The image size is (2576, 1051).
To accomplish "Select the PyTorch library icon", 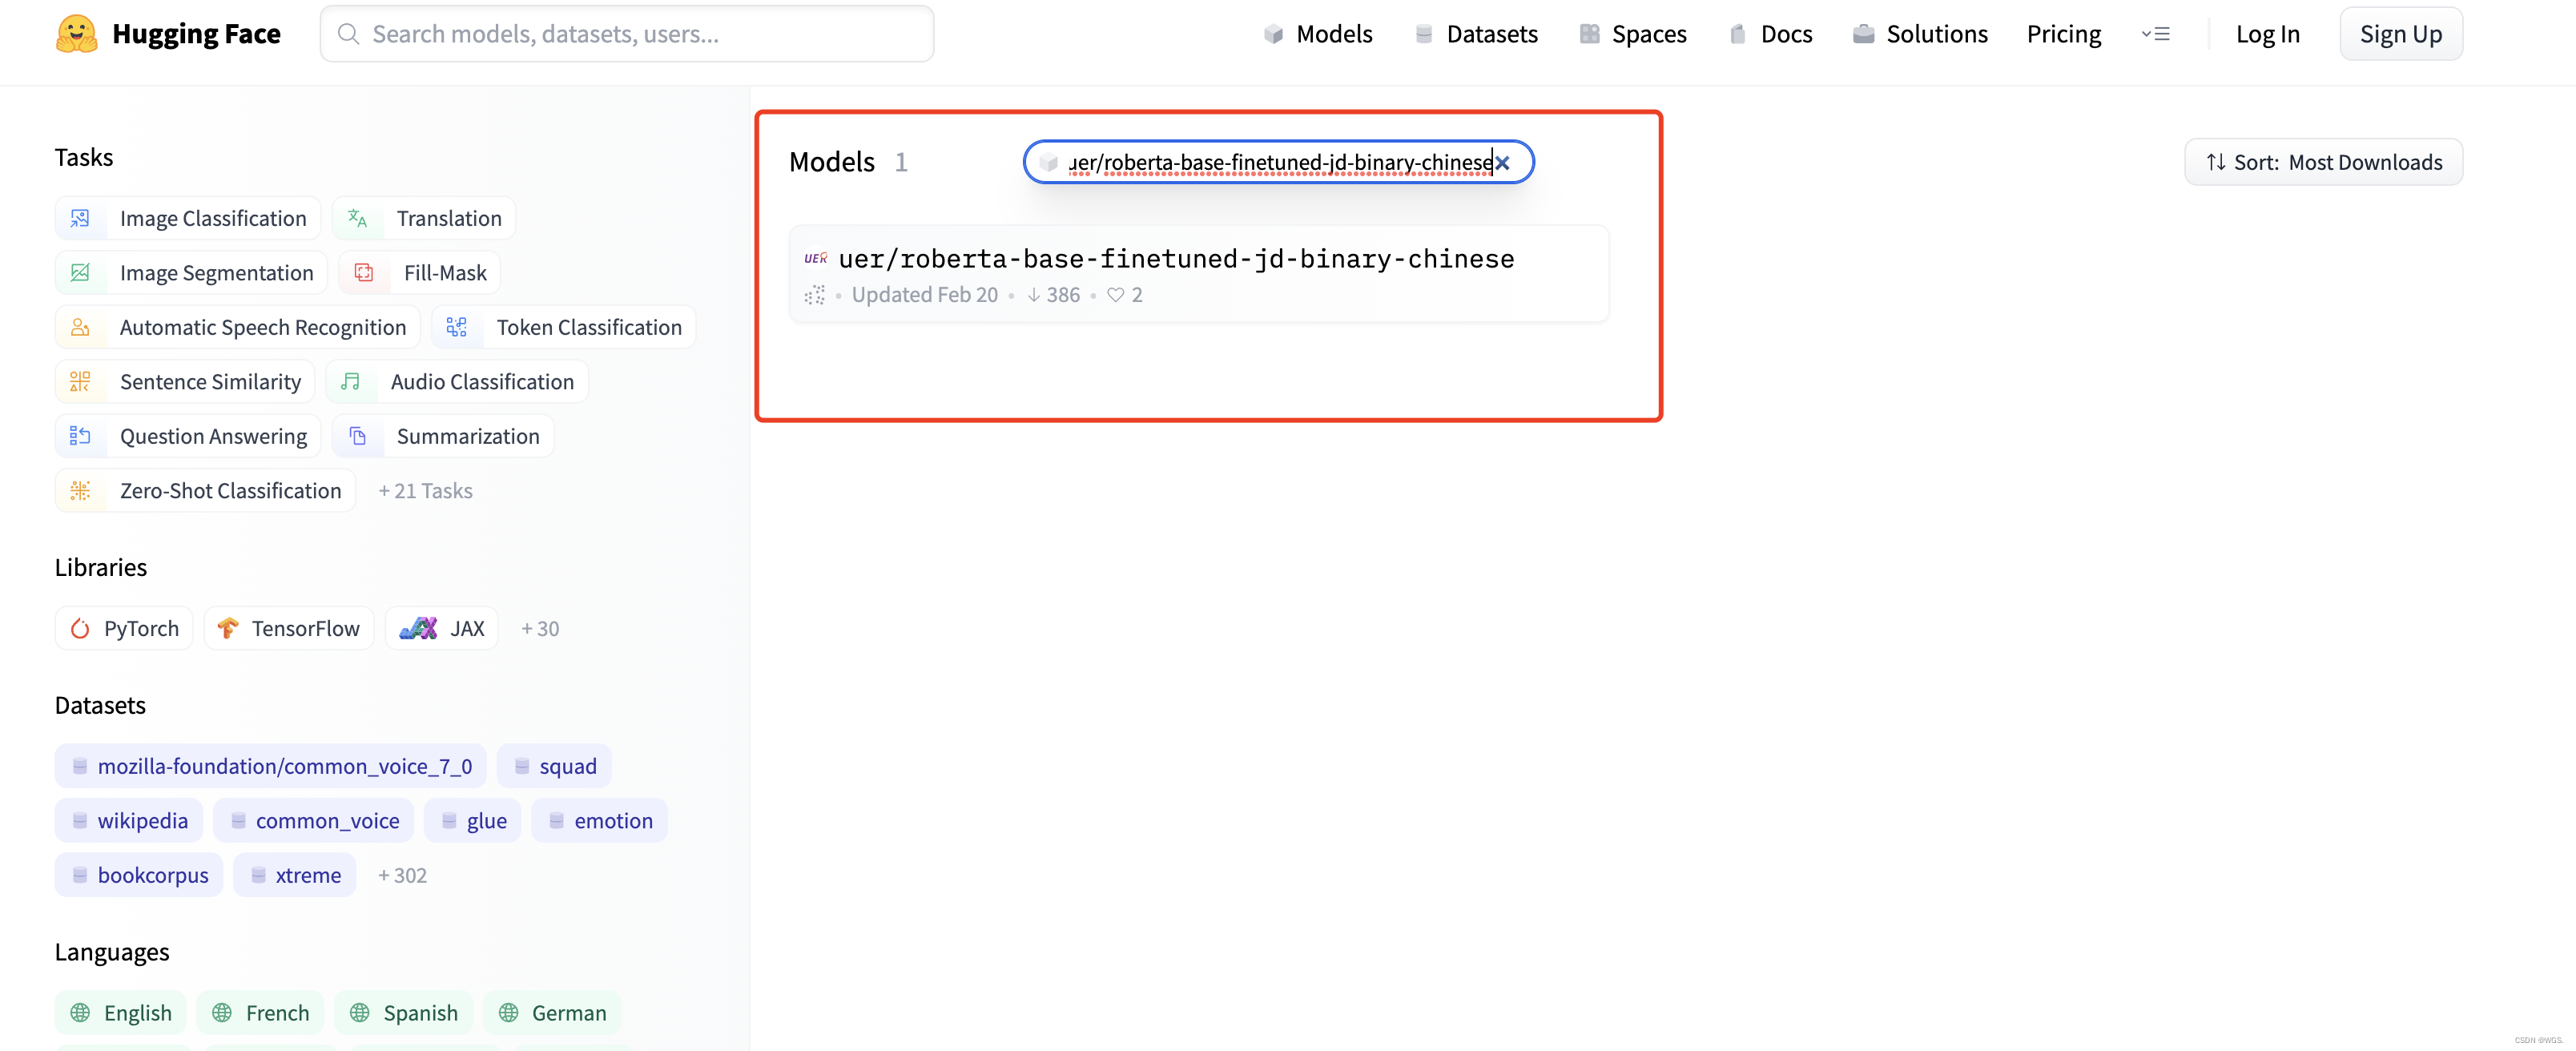I will click(x=80, y=628).
